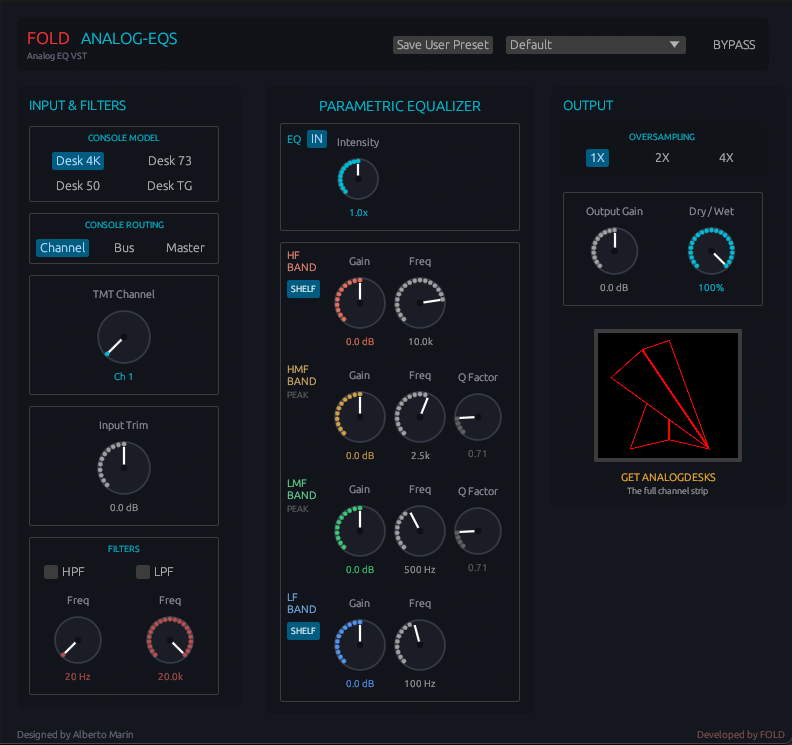The image size is (792, 745).
Task: Choose Channel console routing
Action: pyautogui.click(x=63, y=247)
